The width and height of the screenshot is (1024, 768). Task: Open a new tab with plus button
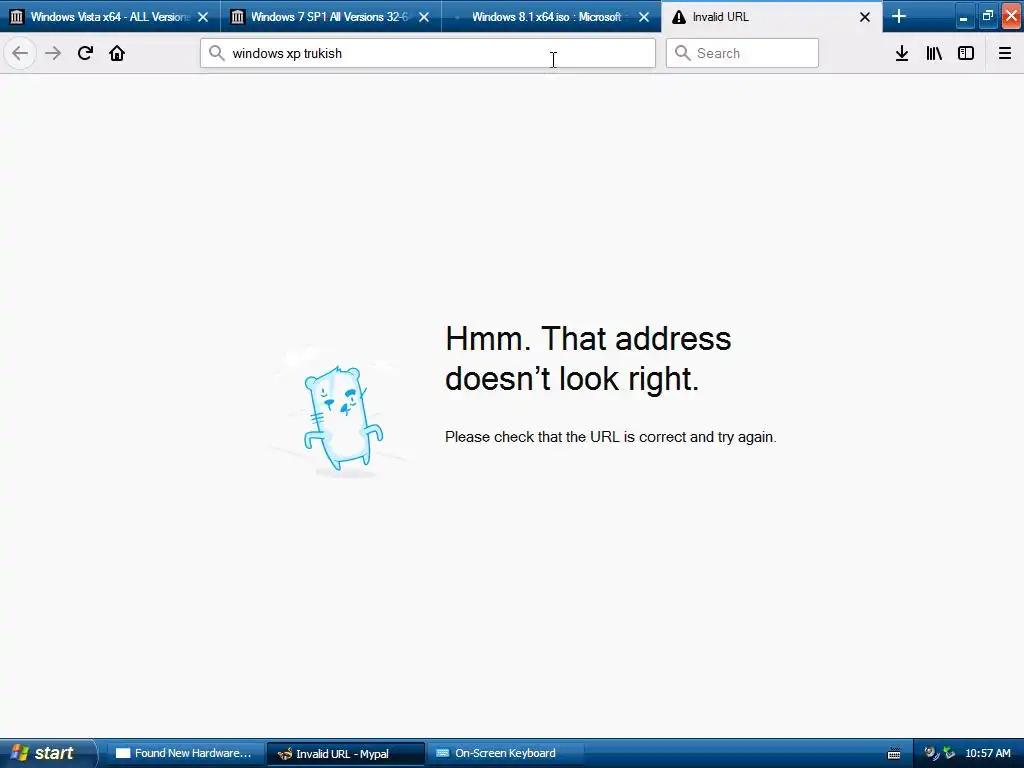(899, 16)
